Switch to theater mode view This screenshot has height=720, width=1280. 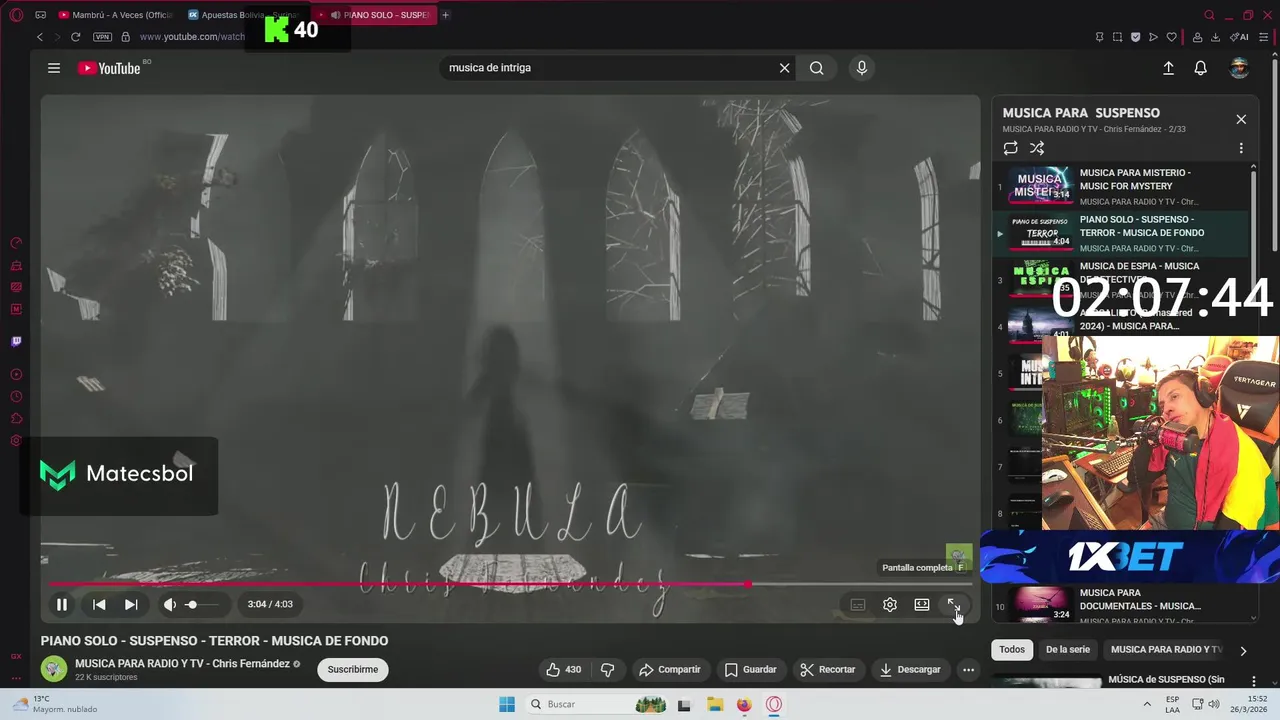pyautogui.click(x=921, y=604)
